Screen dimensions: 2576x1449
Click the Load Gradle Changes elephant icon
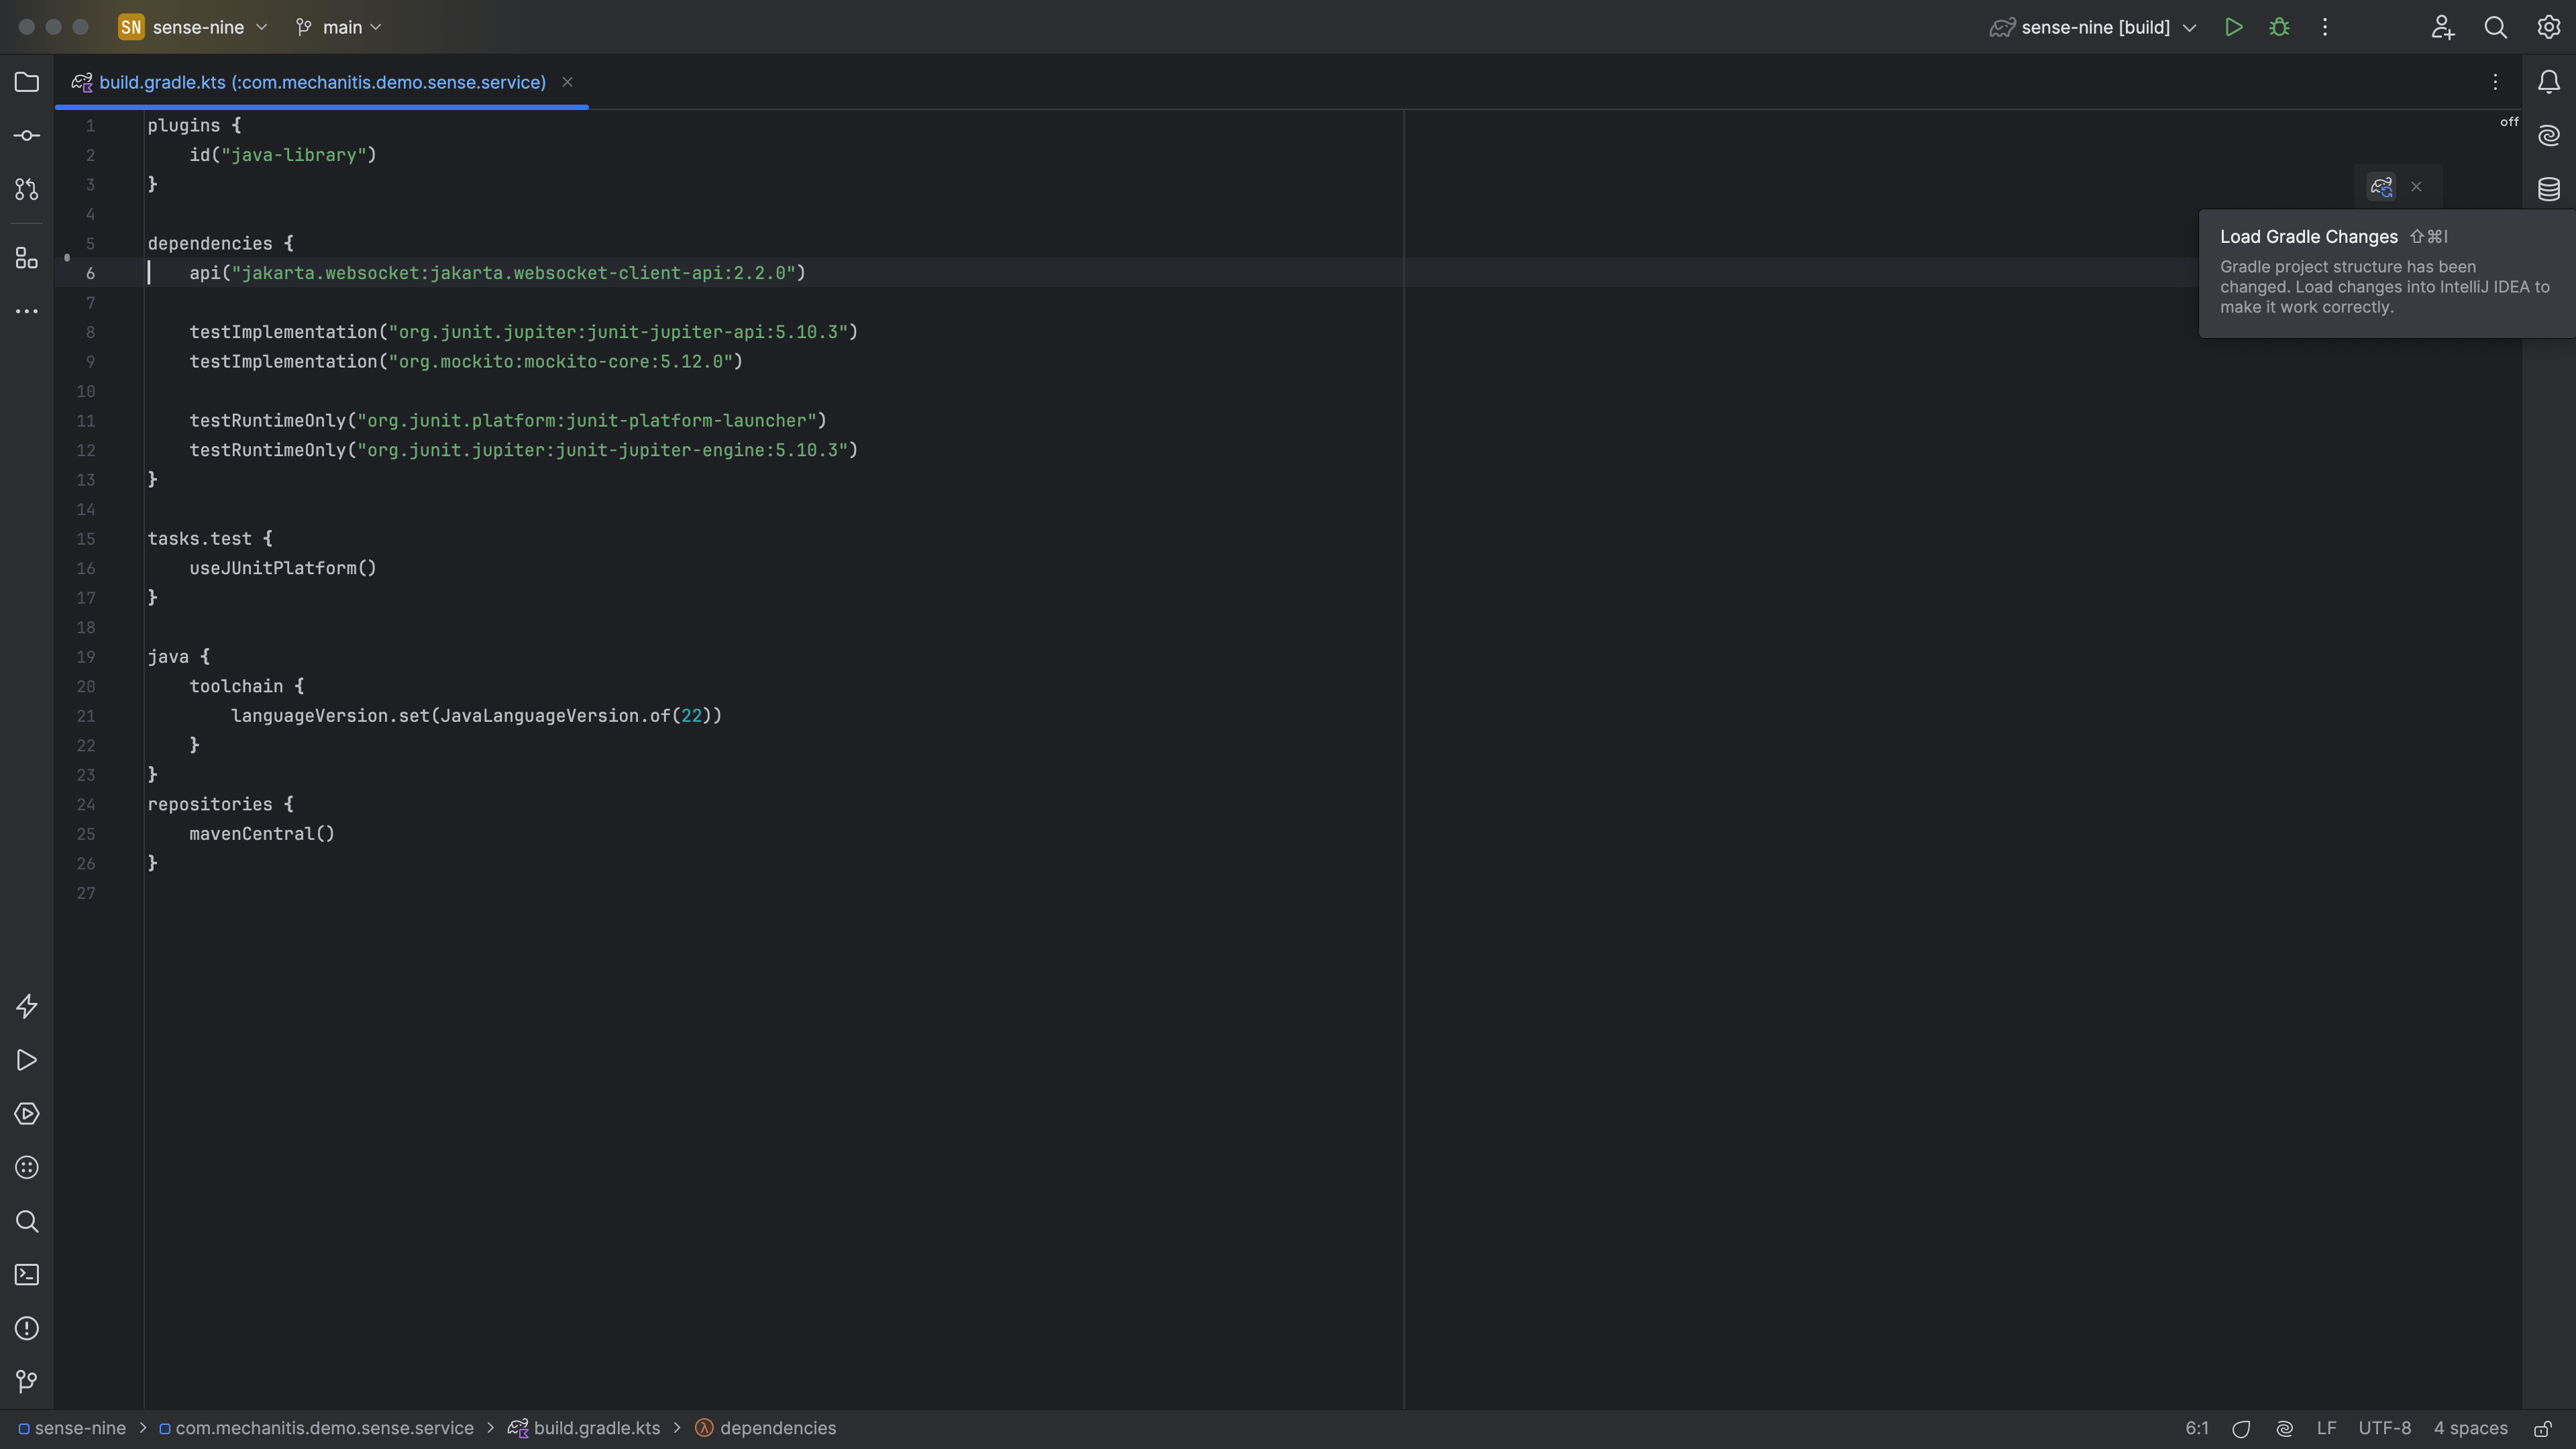tap(2381, 187)
